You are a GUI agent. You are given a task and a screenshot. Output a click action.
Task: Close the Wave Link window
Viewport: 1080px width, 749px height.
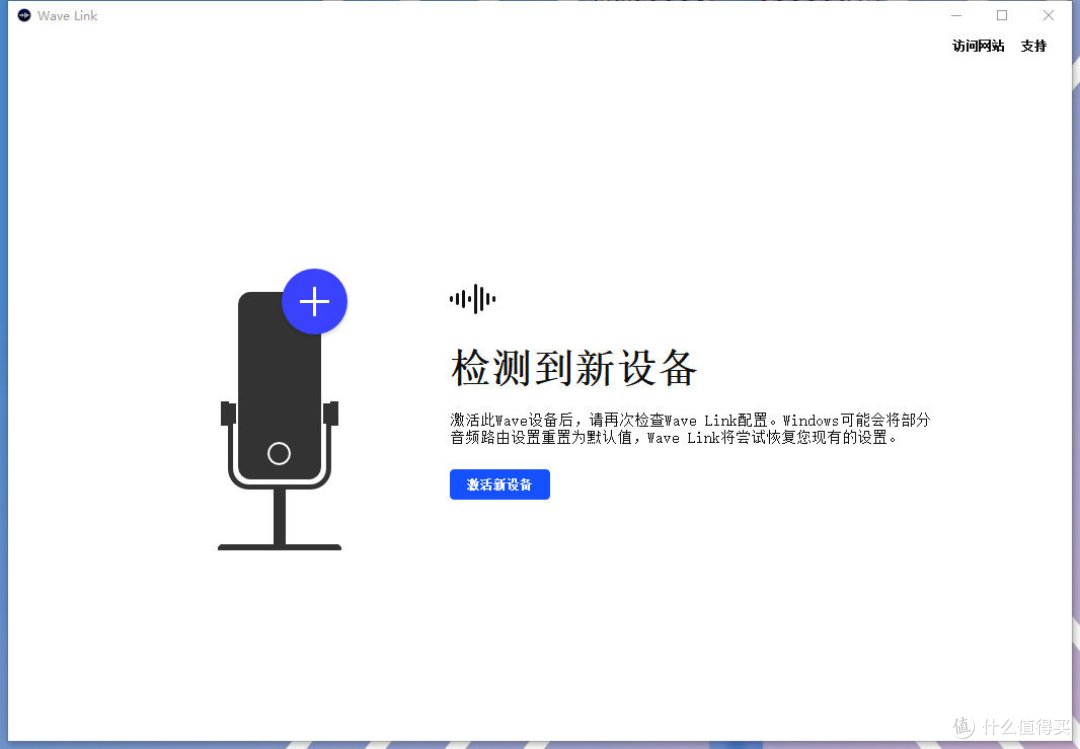tap(1048, 15)
